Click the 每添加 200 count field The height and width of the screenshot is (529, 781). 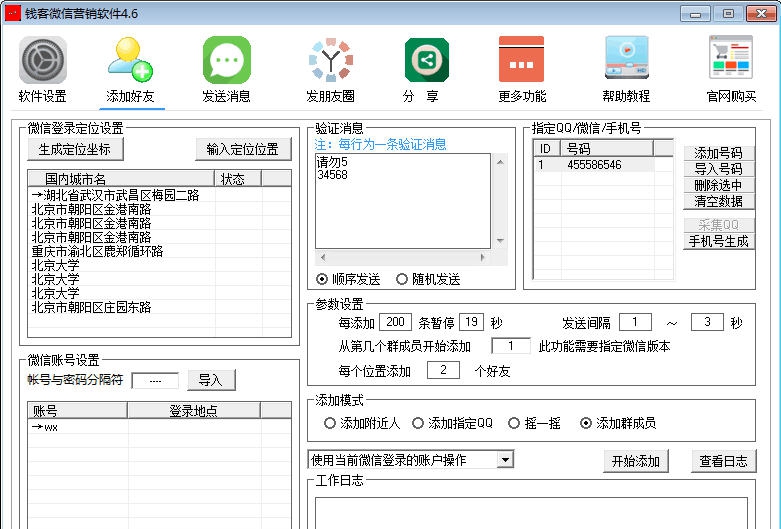(x=395, y=322)
